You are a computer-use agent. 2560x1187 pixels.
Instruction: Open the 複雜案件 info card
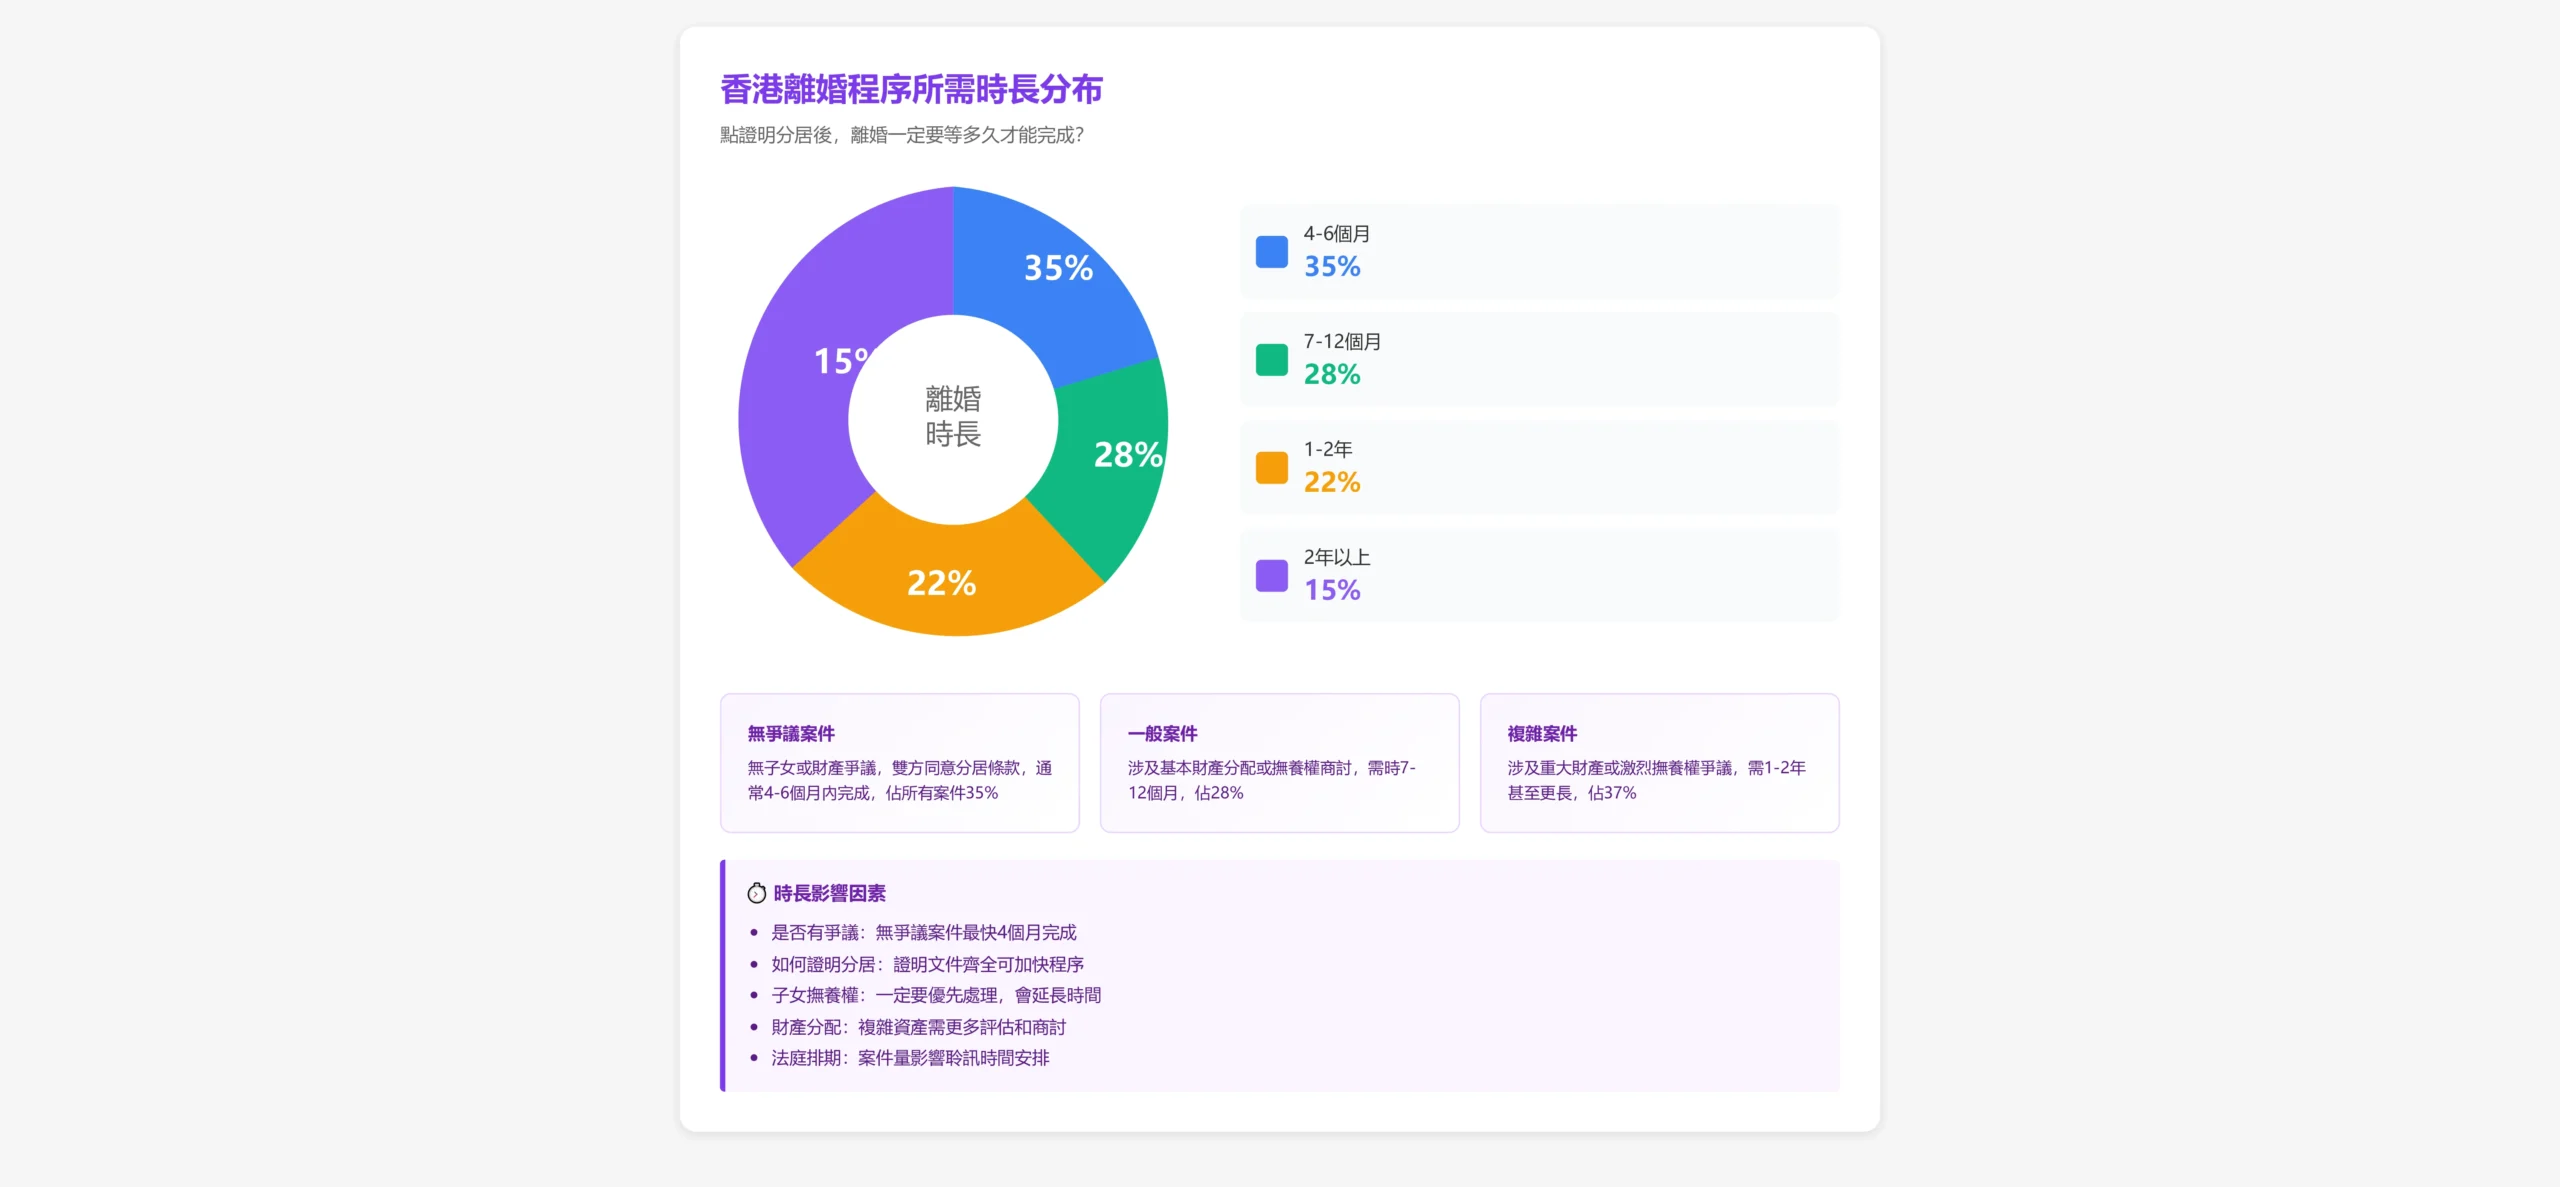[x=1659, y=762]
